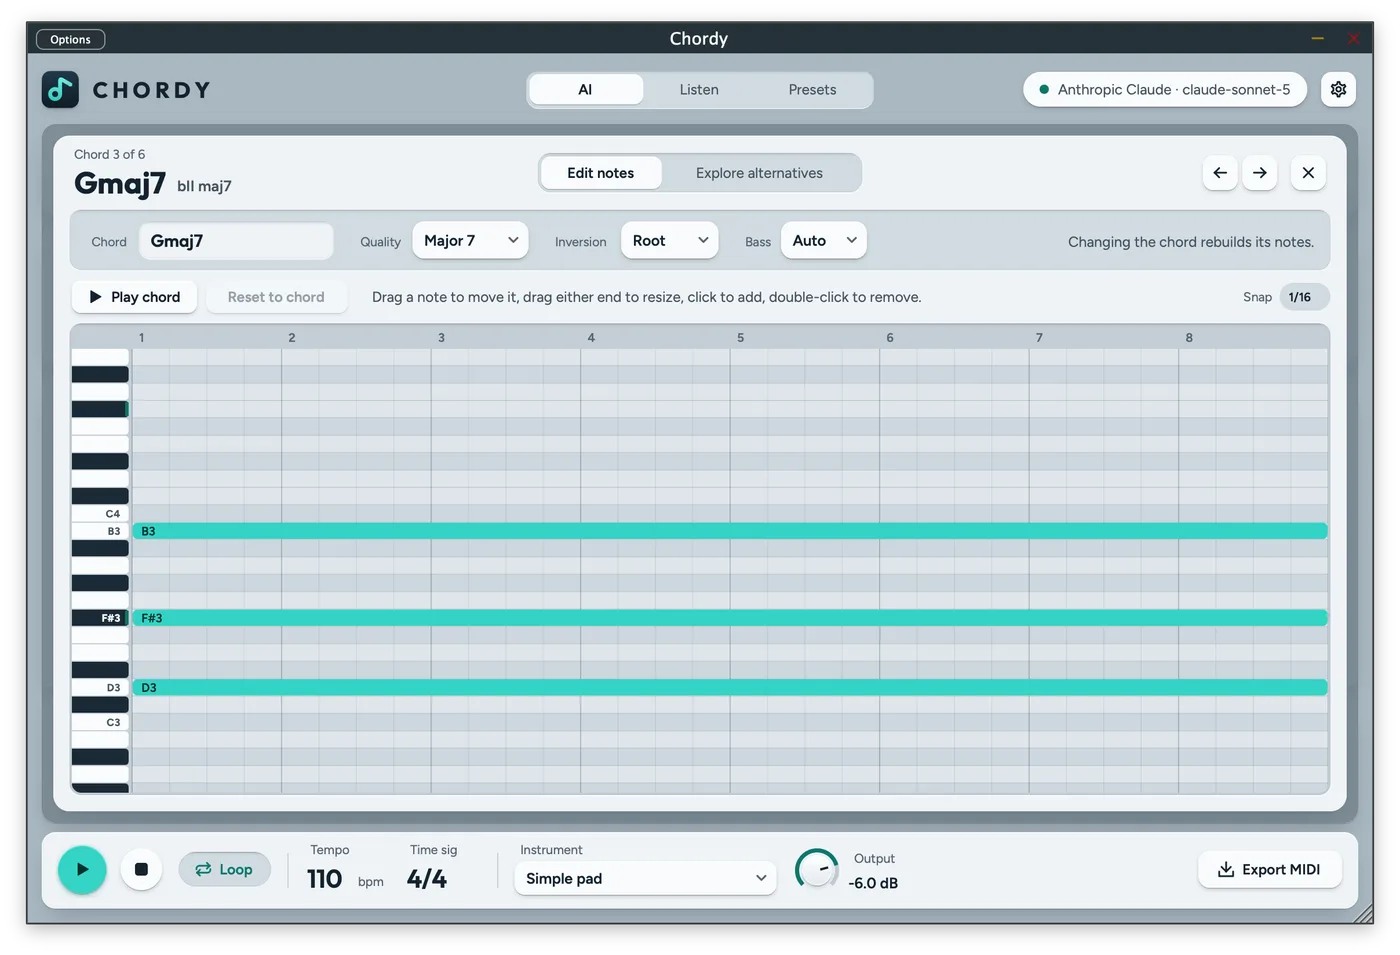Adjust the Output volume knob

click(816, 869)
